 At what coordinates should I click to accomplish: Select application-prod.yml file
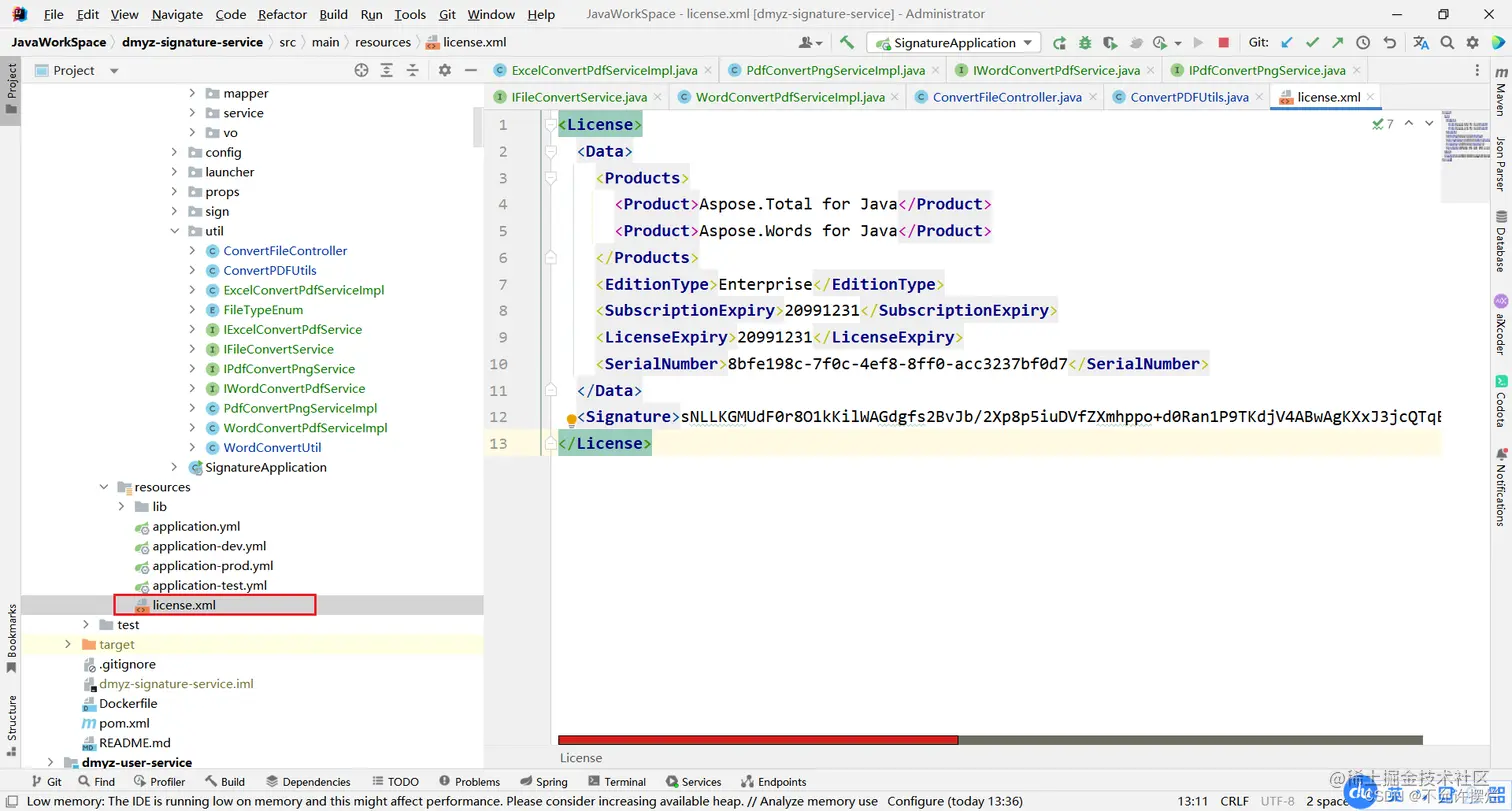coord(213,566)
